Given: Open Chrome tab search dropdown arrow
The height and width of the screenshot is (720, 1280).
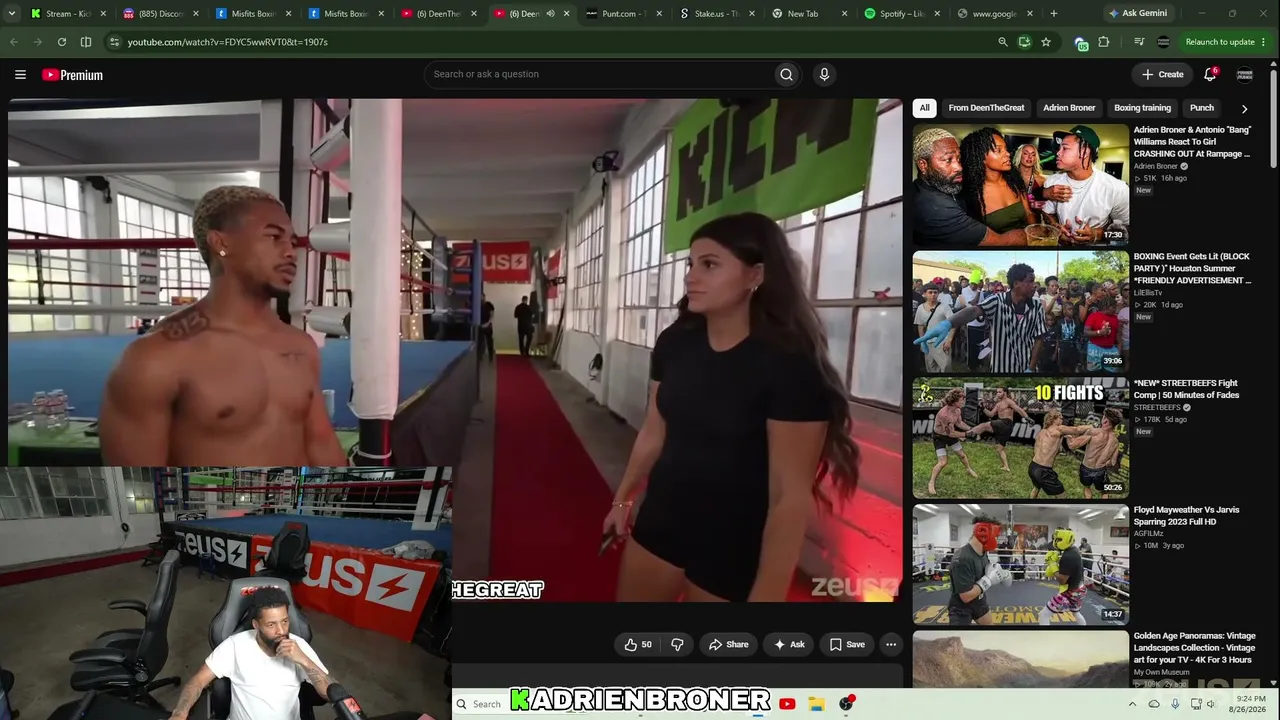Looking at the screenshot, I should tap(13, 14).
